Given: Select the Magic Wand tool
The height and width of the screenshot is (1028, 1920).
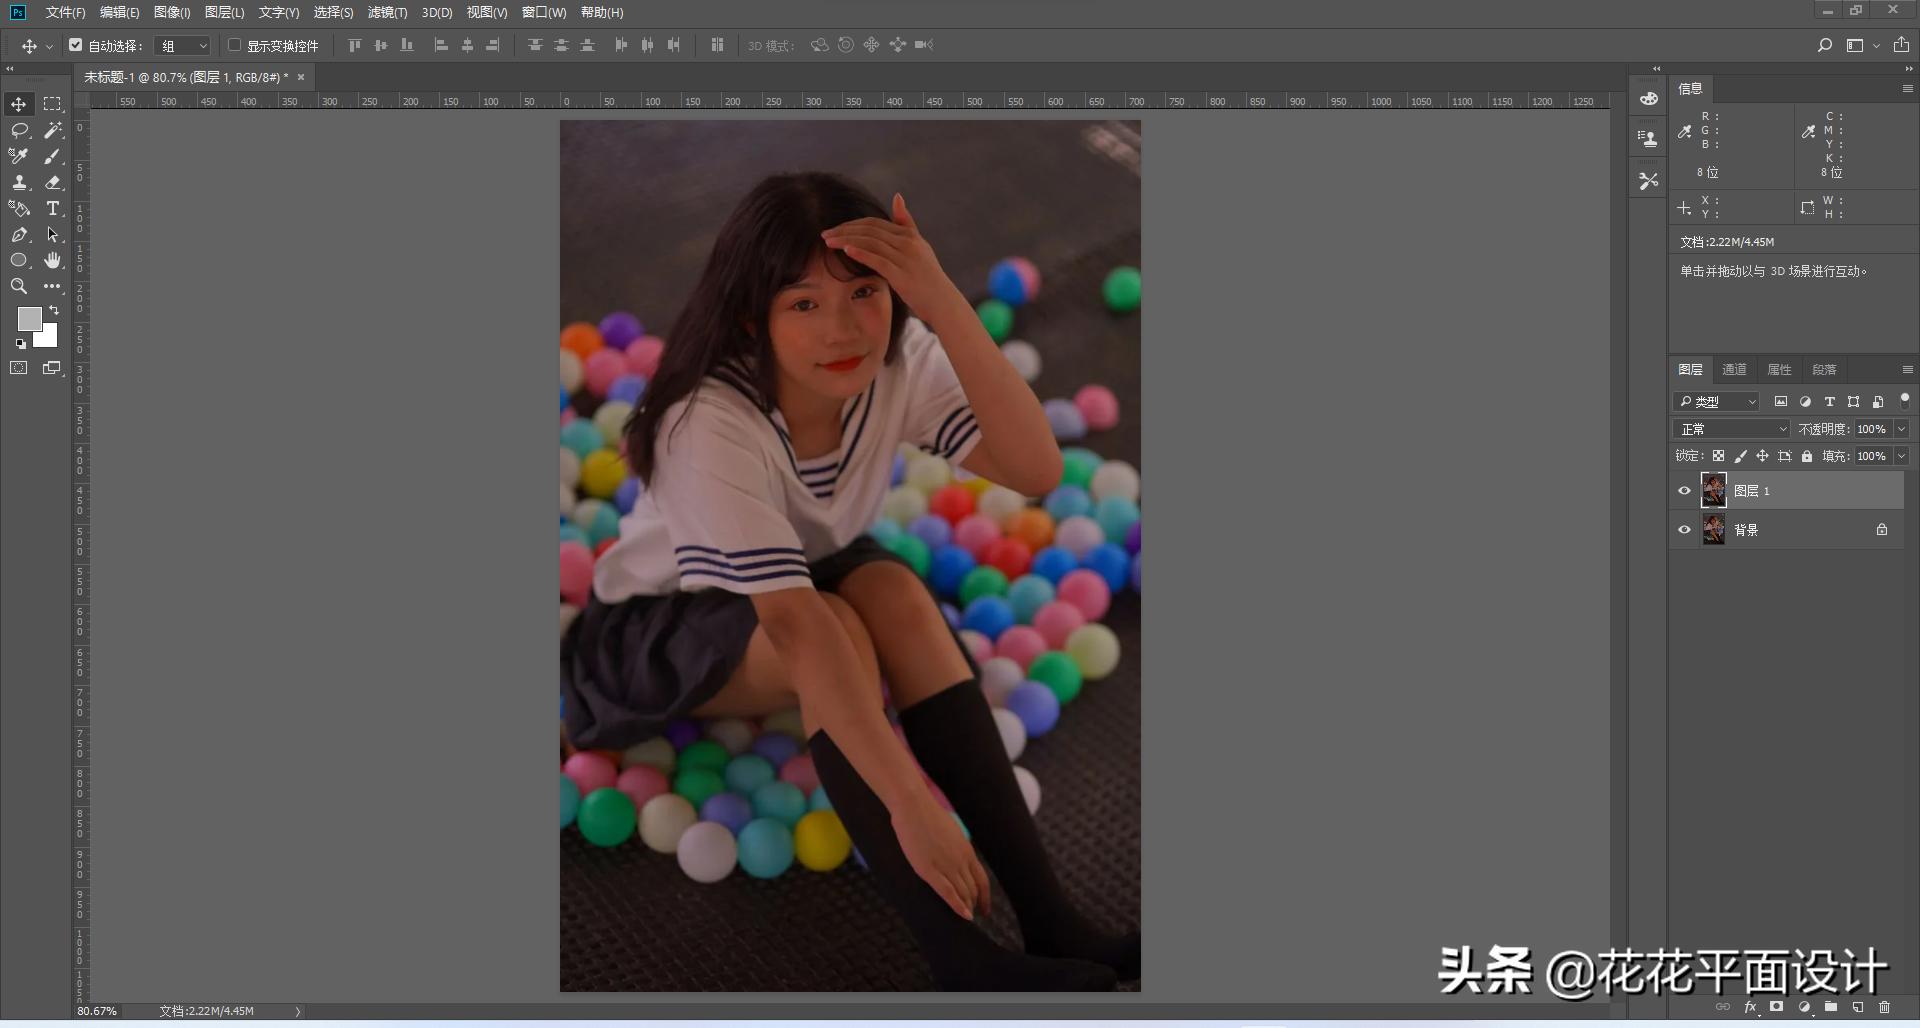Looking at the screenshot, I should 53,130.
